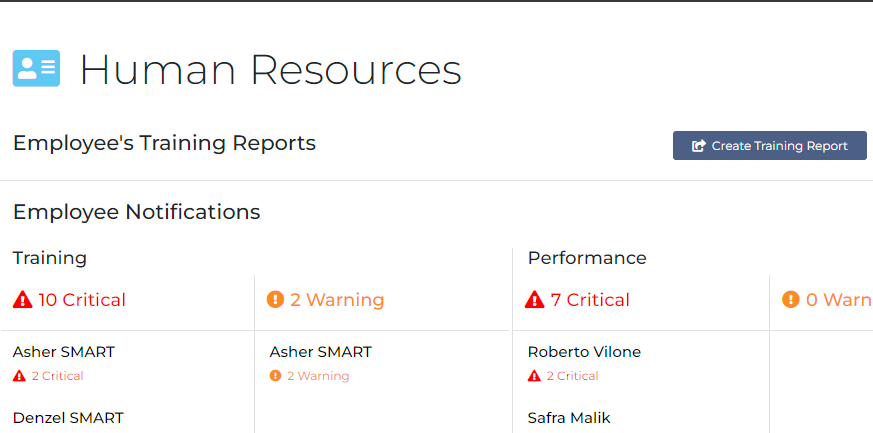
Task: Click orange alert icon beside Training 2 Warning
Action: tap(276, 300)
